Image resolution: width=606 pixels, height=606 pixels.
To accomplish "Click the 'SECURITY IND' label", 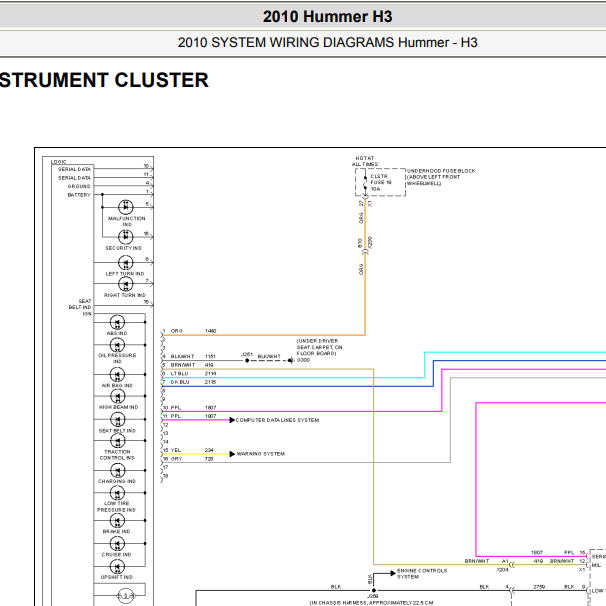I will tap(124, 248).
